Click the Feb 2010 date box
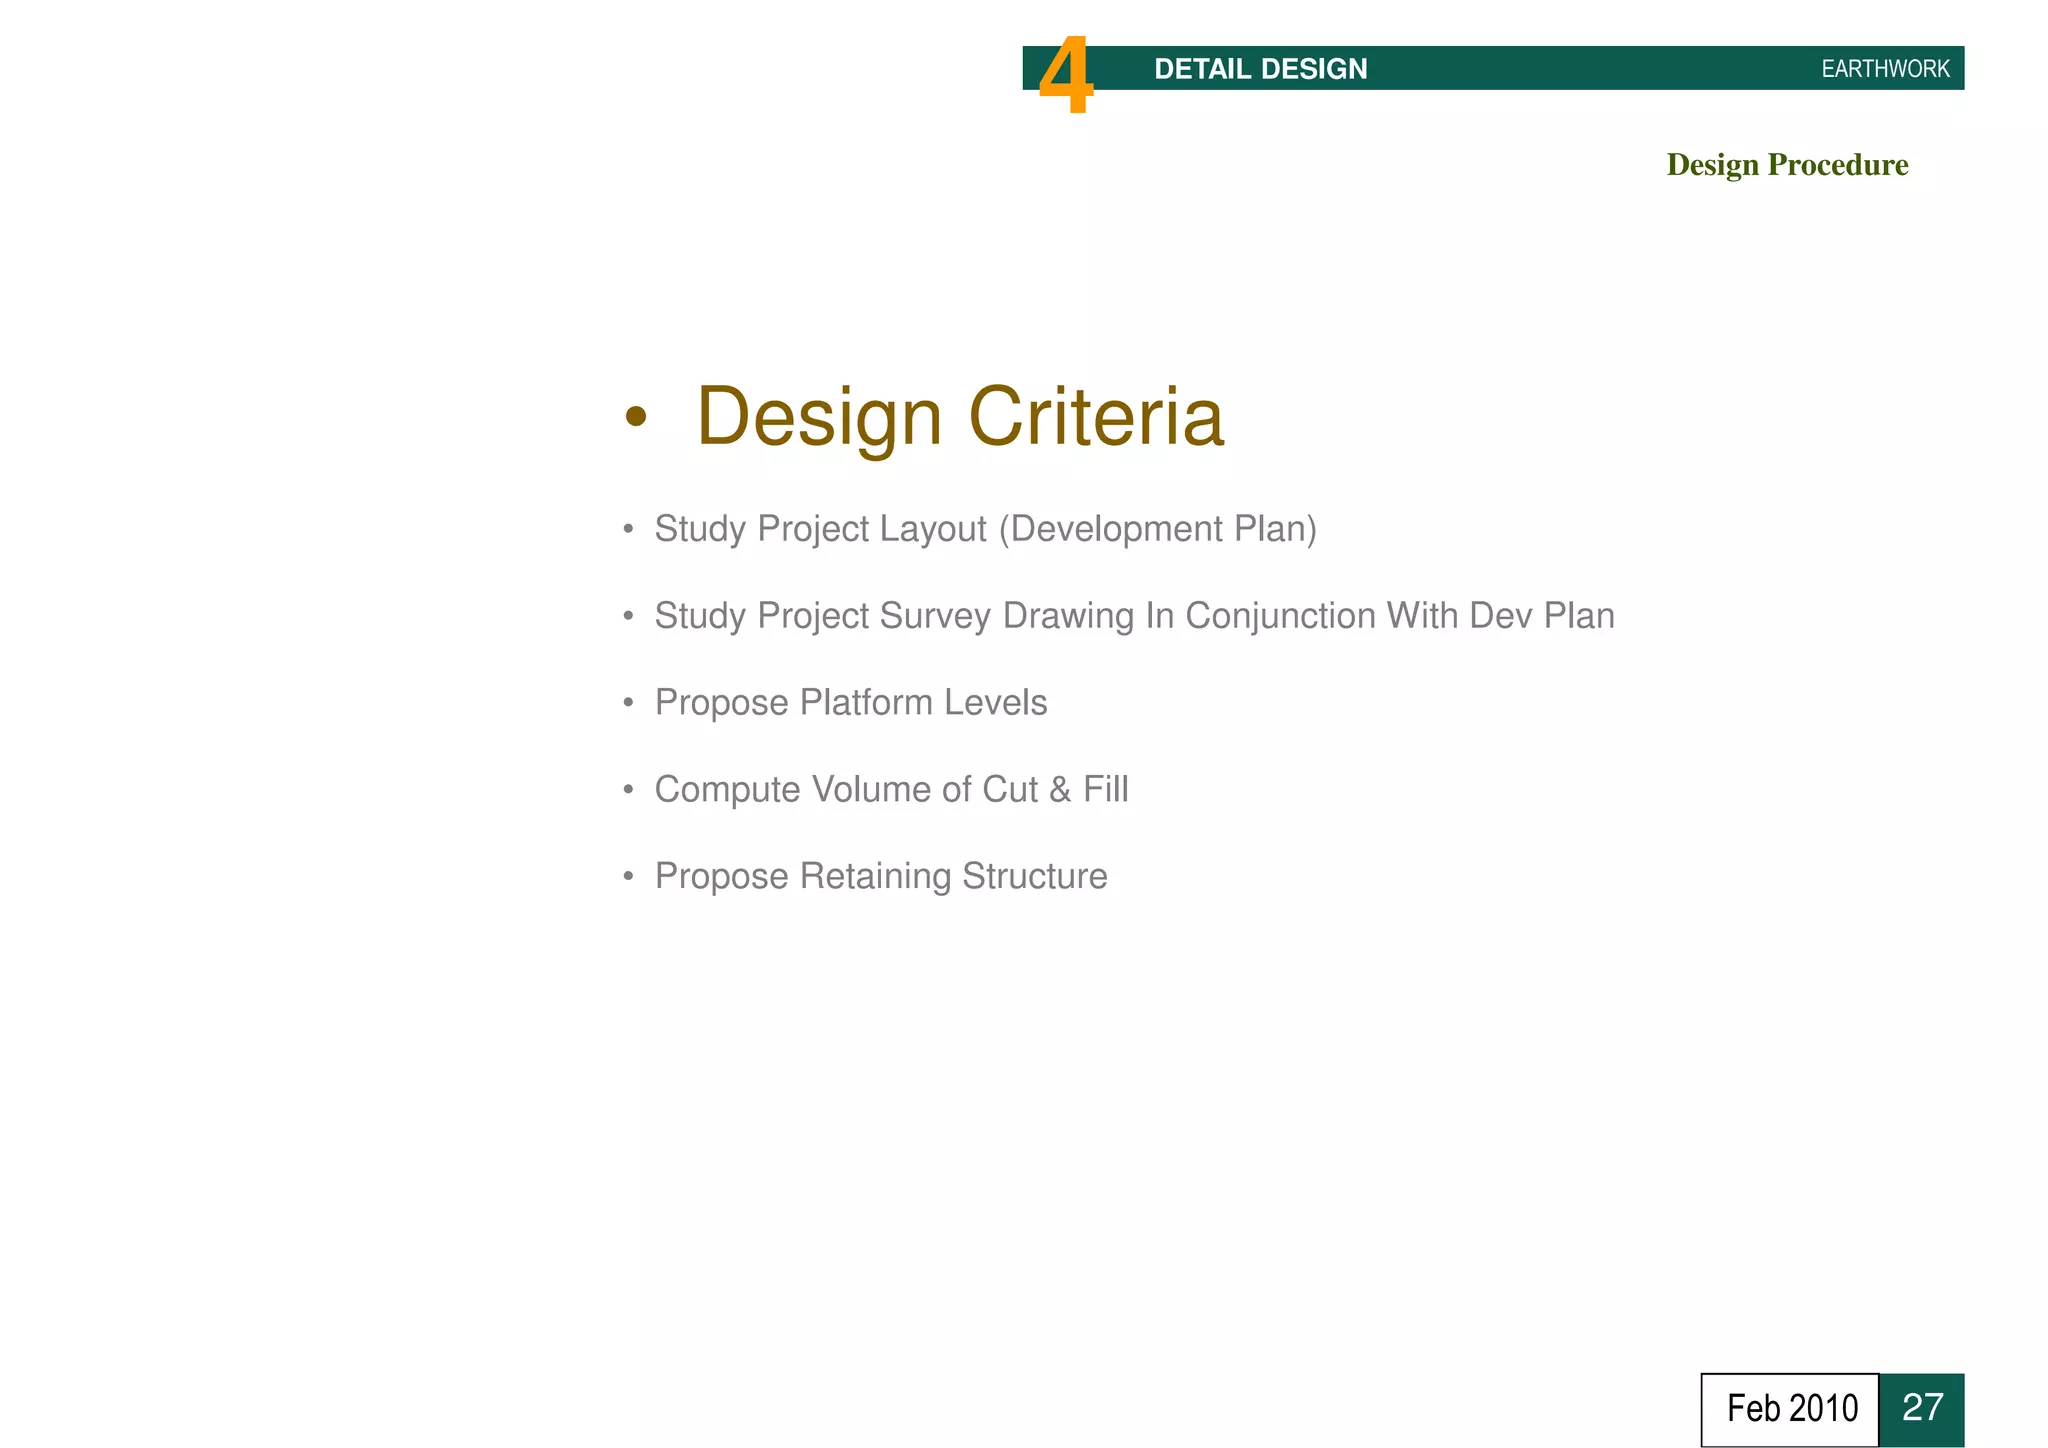This screenshot has height=1448, width=2048. tap(1790, 1409)
